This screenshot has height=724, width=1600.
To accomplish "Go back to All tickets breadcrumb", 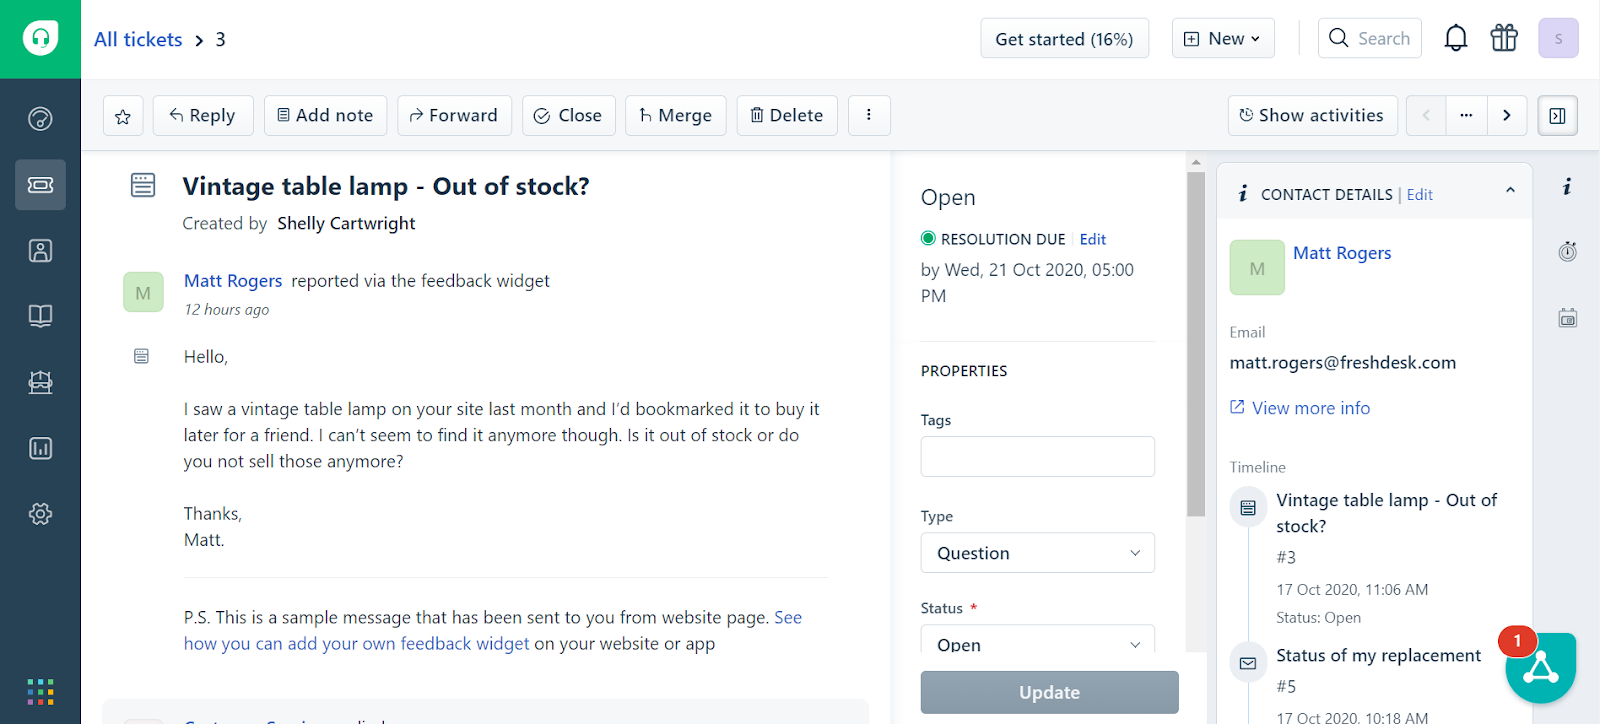I will 138,39.
